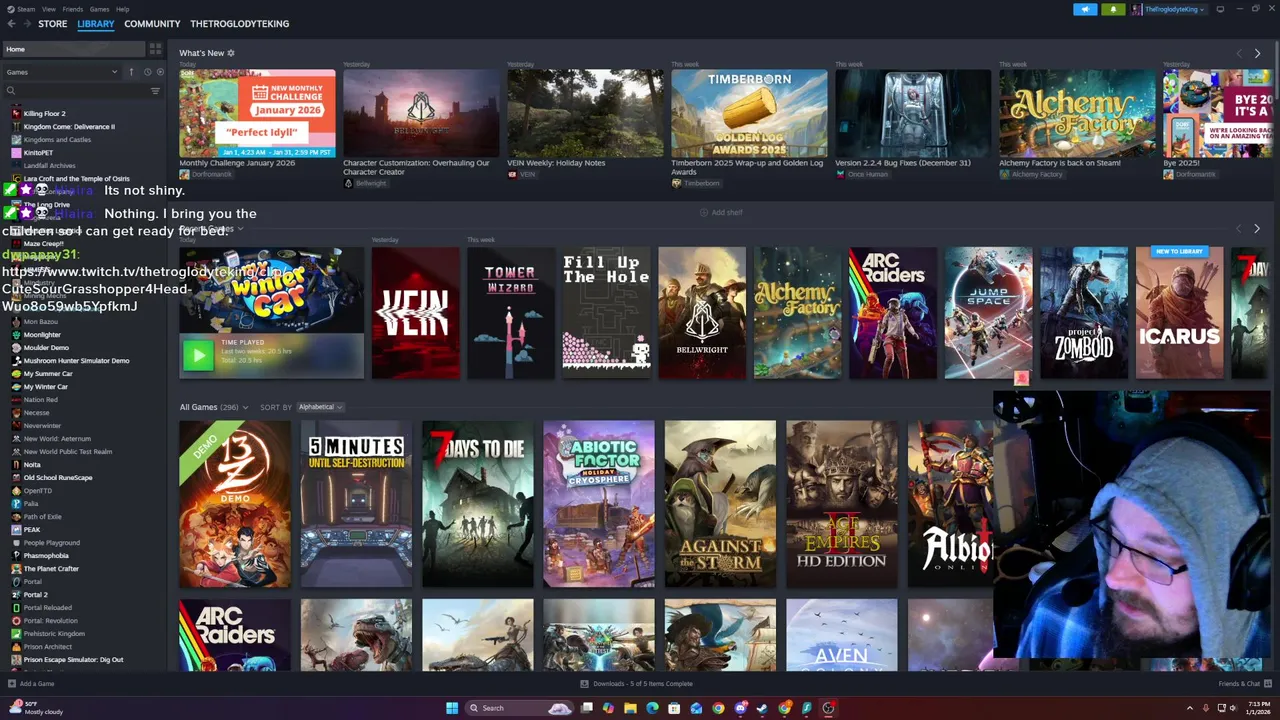
Task: Open advanced filter options icon in sidebar
Action: (155, 91)
